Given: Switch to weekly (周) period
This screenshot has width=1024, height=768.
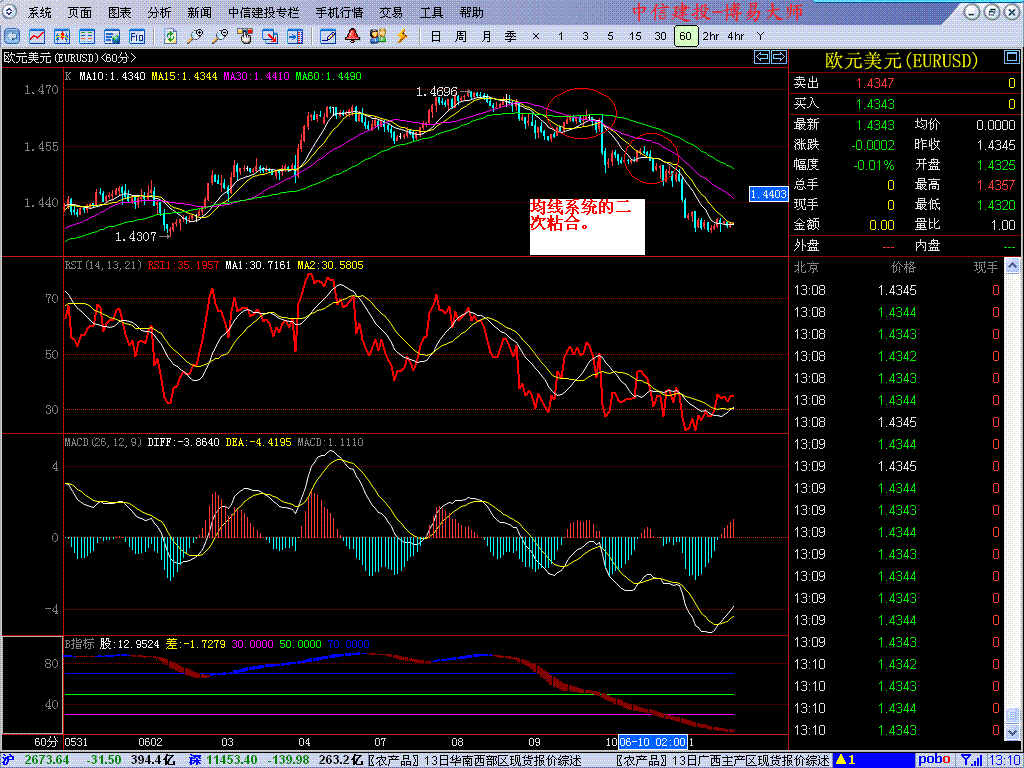Looking at the screenshot, I should pos(460,36).
